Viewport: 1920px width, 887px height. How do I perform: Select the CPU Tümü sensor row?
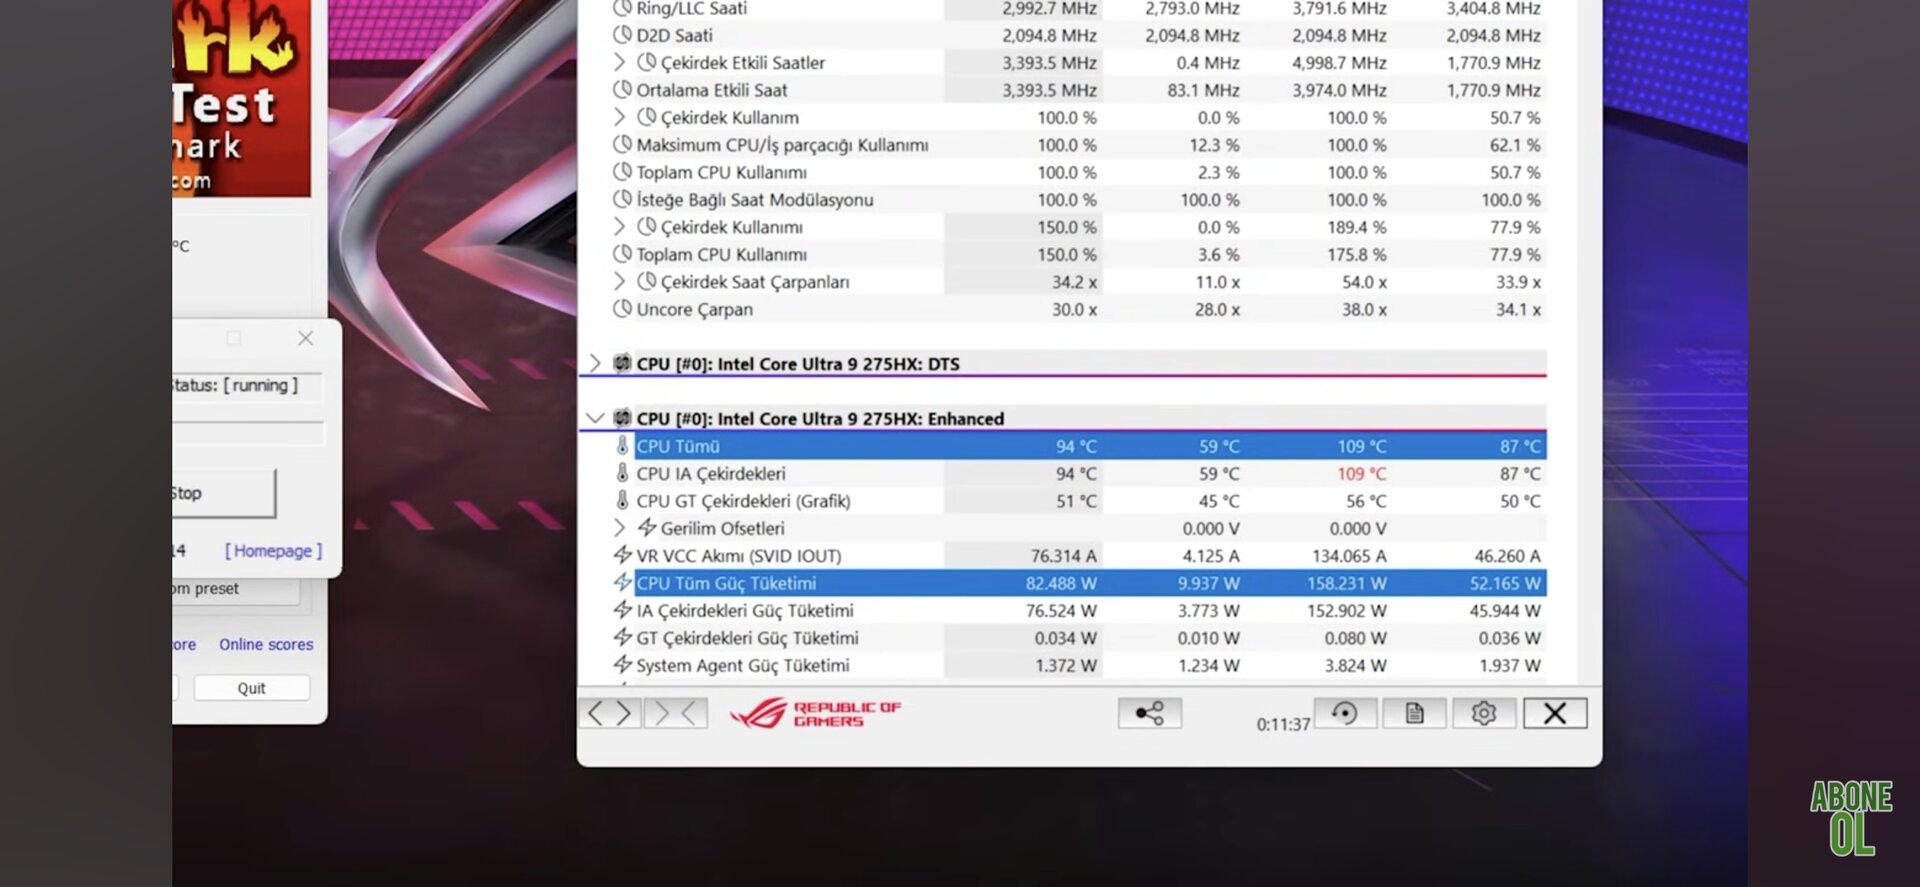pyautogui.click(x=1090, y=446)
